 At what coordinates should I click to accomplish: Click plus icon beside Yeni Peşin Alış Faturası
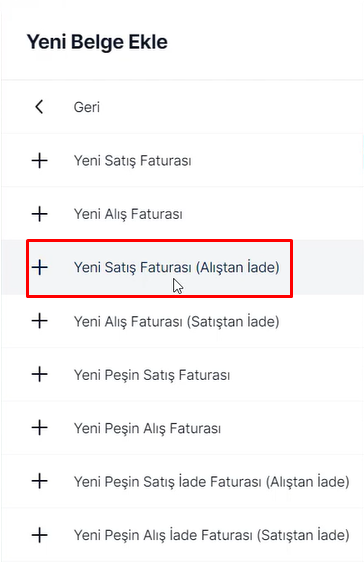click(x=39, y=428)
